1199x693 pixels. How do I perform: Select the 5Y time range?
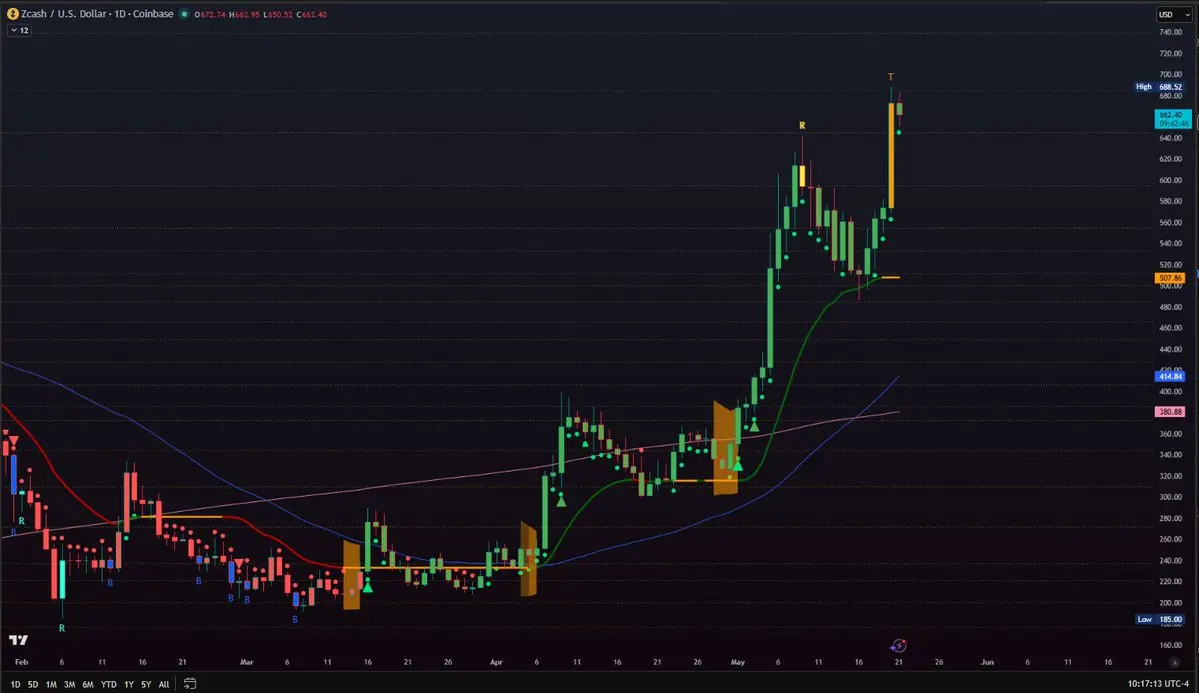tap(146, 685)
